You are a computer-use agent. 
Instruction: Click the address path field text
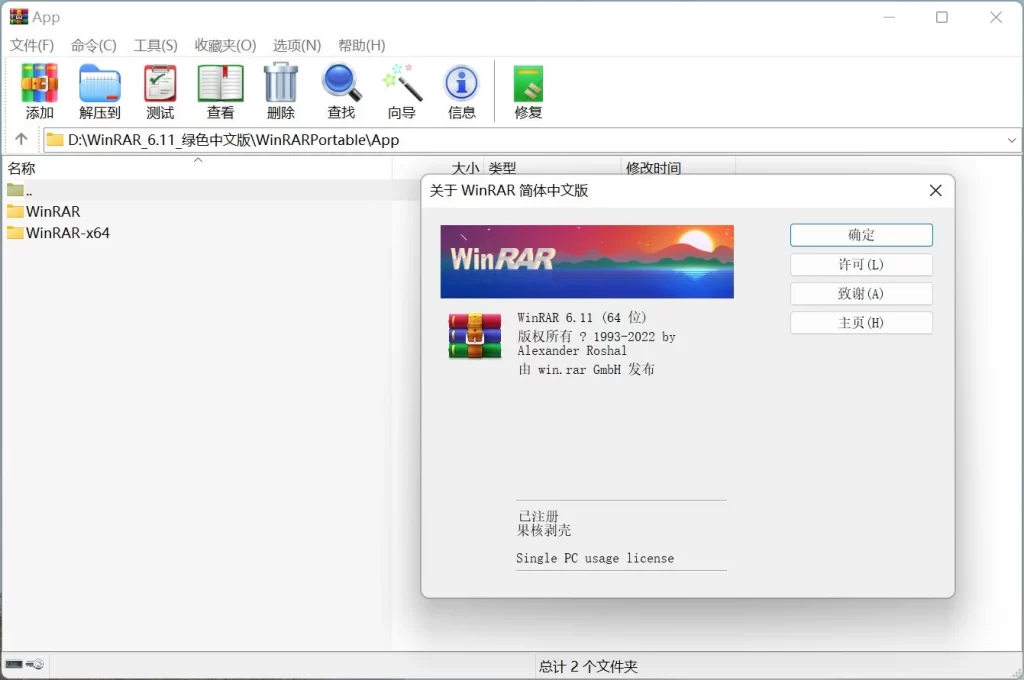(x=233, y=140)
